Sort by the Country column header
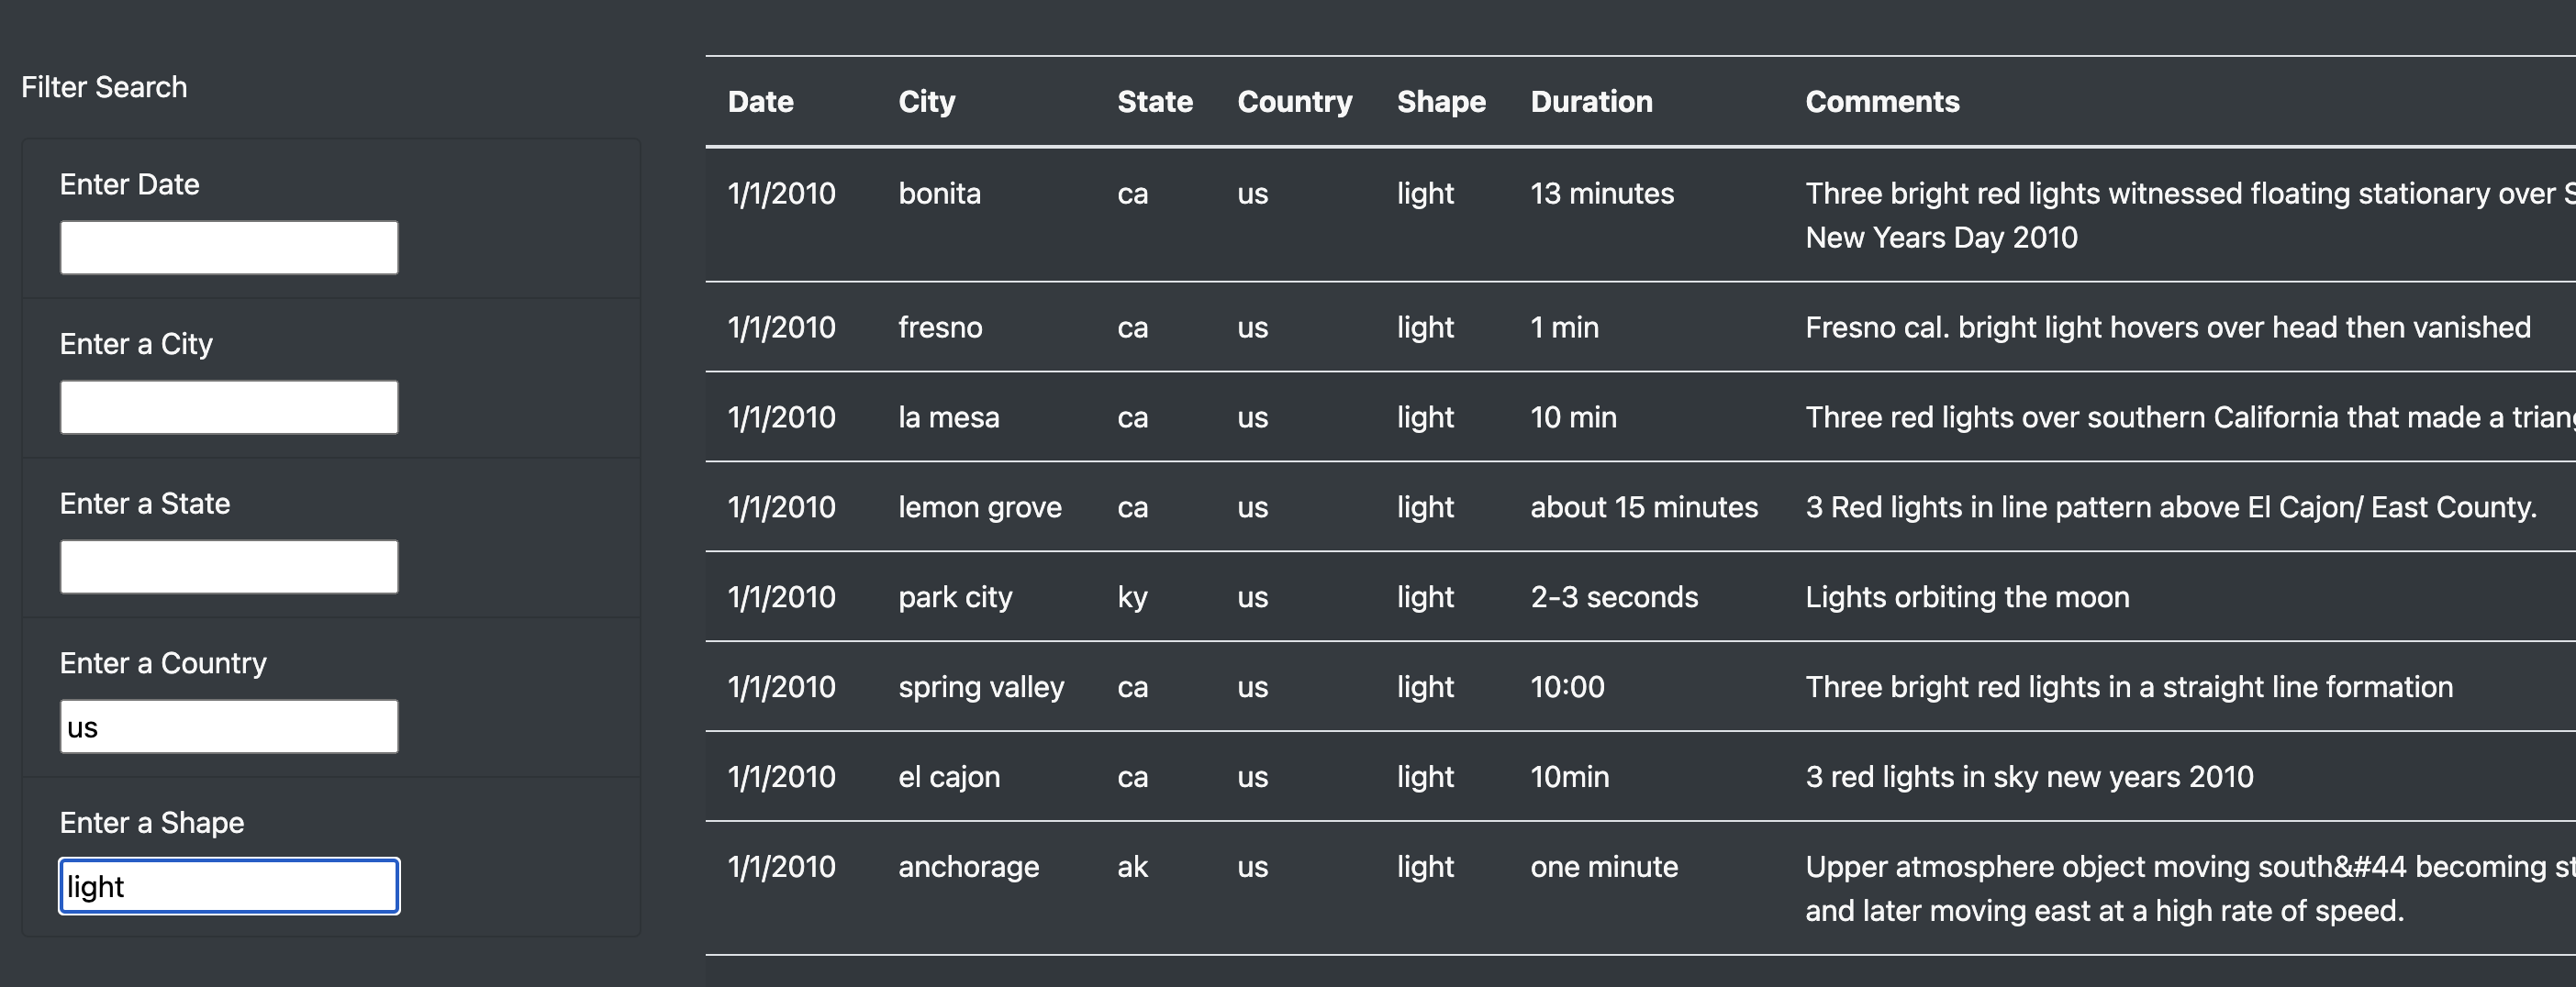This screenshot has width=2576, height=987. pos(1294,101)
